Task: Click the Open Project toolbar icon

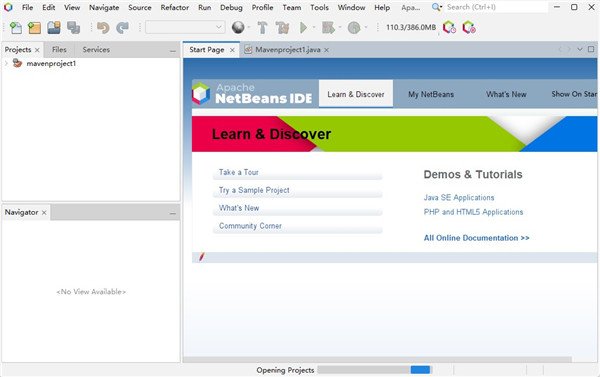Action: (x=54, y=28)
